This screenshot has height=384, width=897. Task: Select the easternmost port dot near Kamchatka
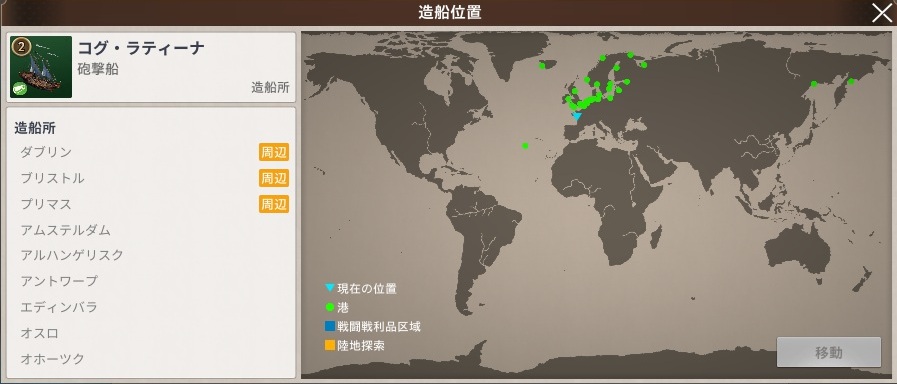[851, 82]
